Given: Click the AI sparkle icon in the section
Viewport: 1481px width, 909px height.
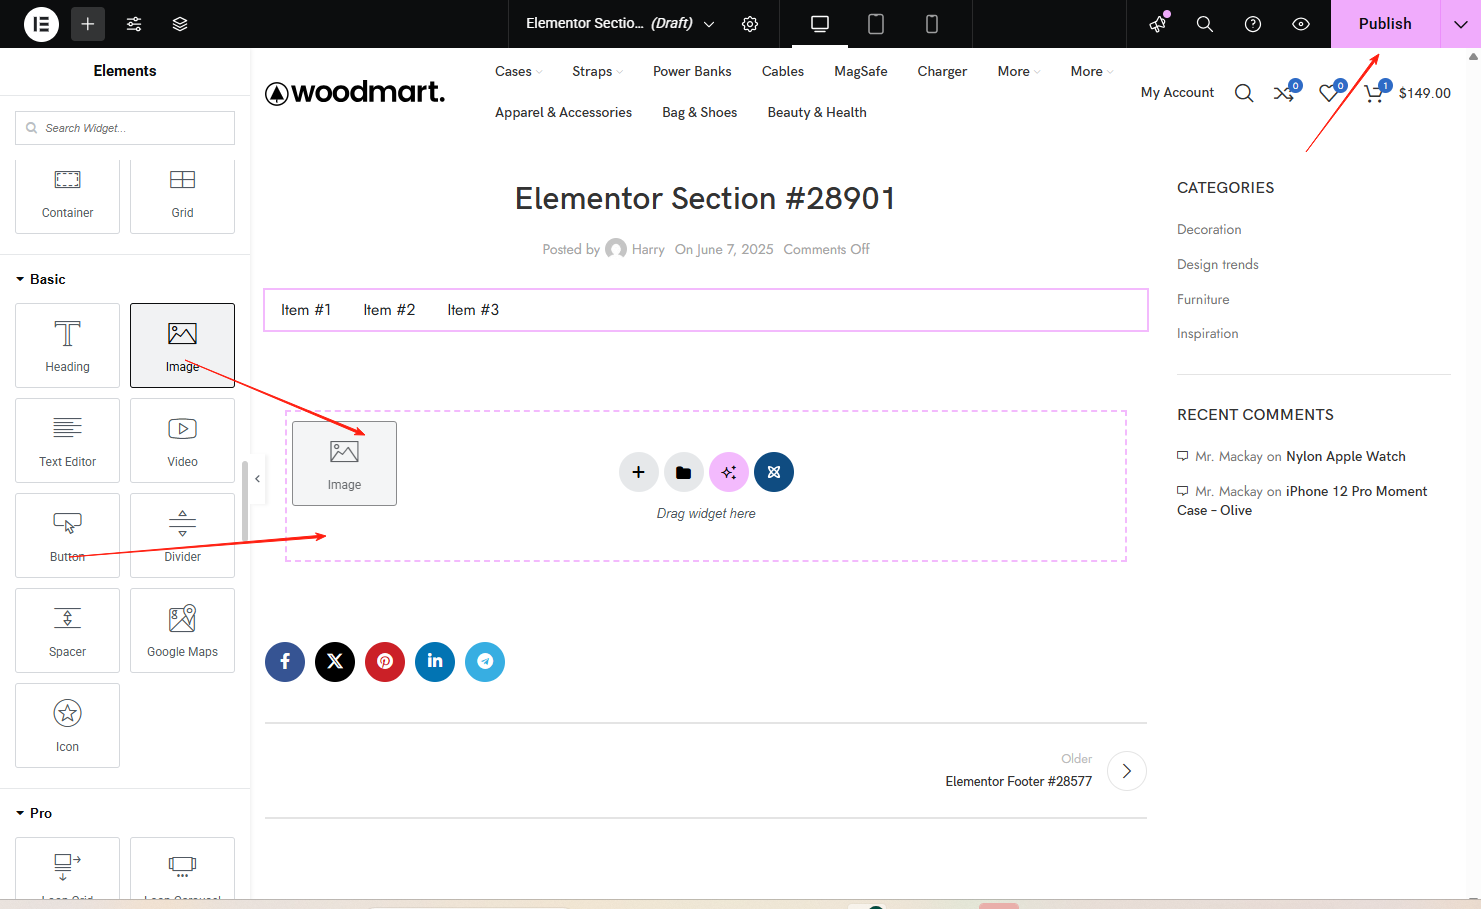Looking at the screenshot, I should click(729, 471).
